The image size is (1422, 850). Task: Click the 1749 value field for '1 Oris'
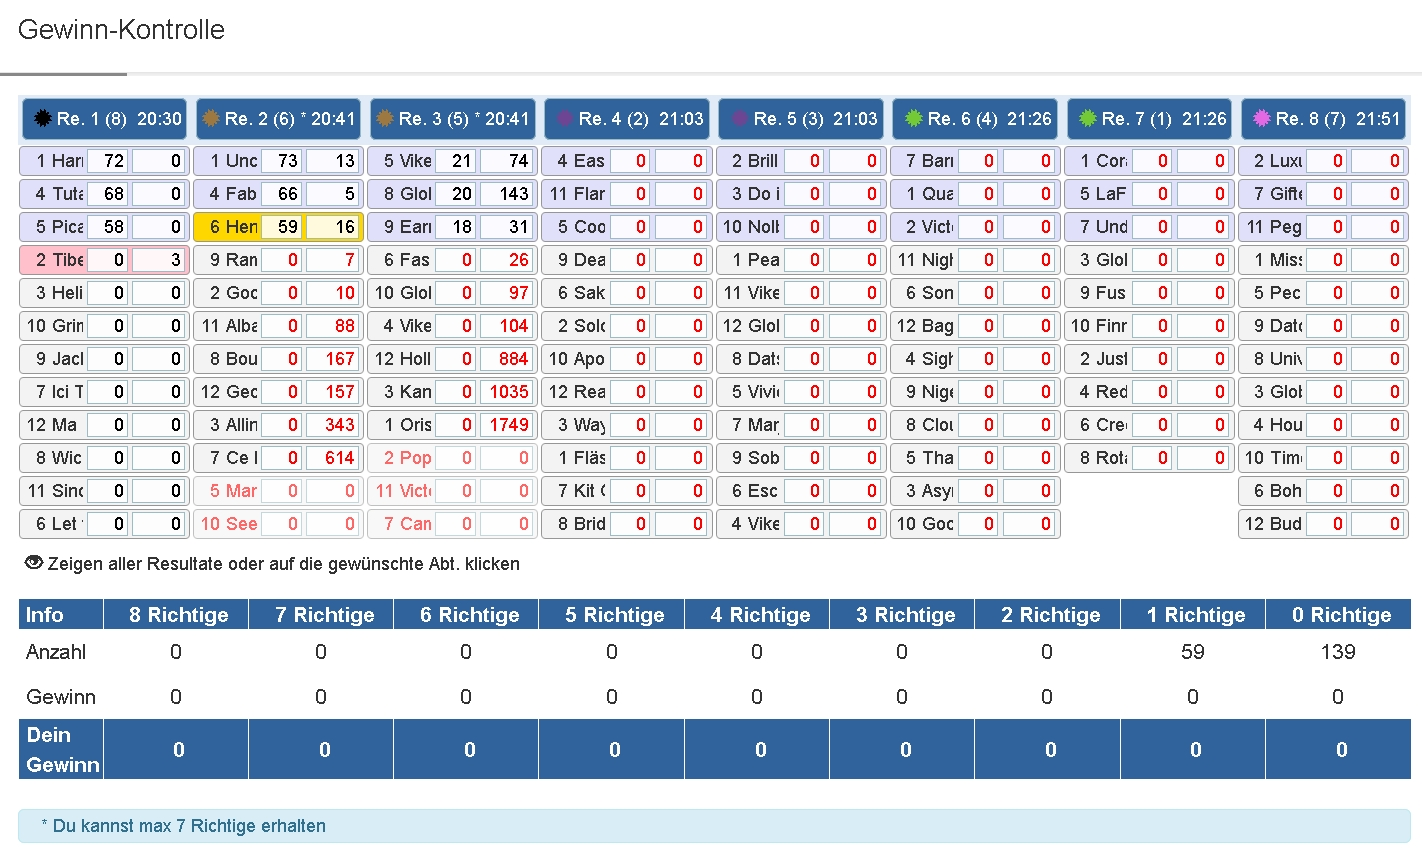(x=508, y=425)
